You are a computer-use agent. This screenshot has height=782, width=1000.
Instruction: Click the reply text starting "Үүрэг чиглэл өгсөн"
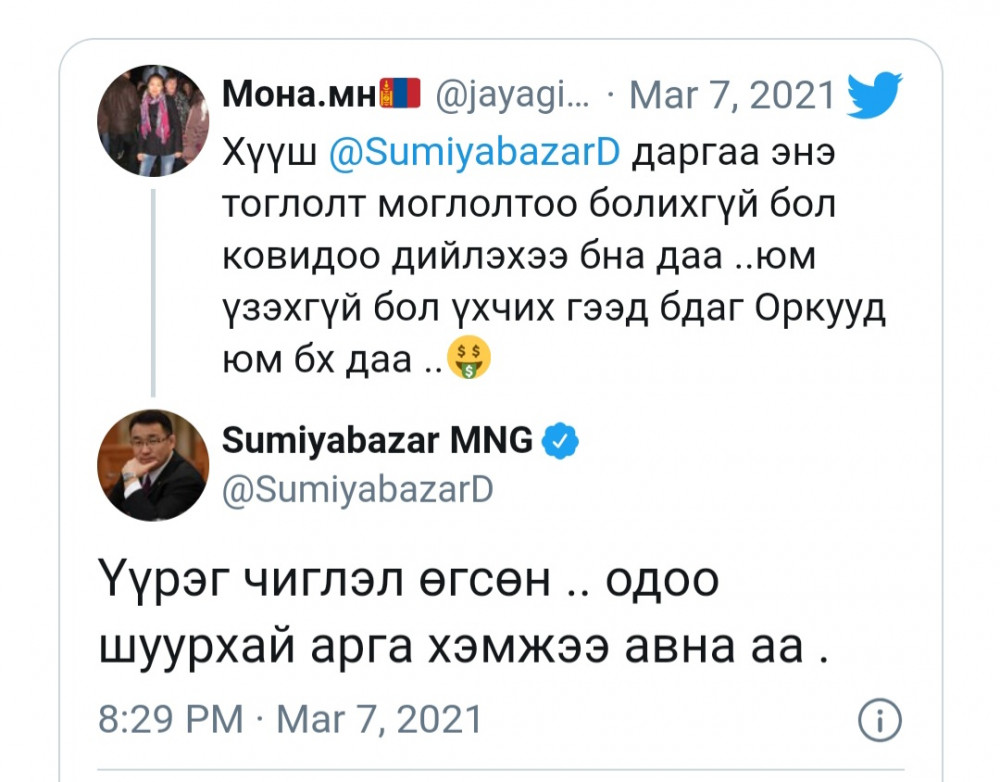(408, 580)
